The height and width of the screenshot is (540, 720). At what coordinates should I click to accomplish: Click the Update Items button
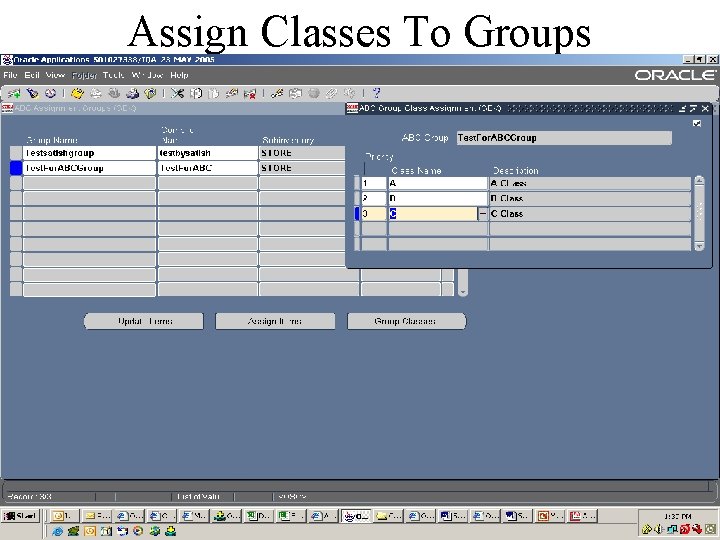click(x=144, y=321)
